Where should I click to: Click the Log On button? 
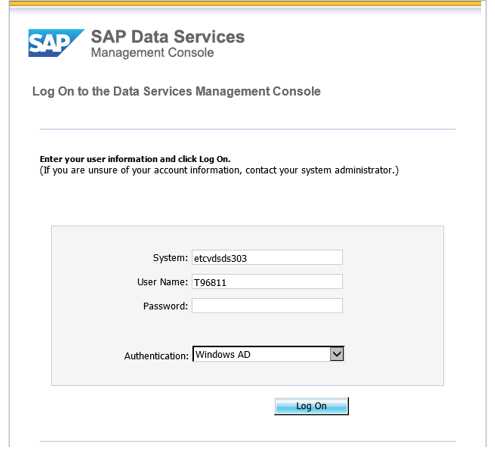[x=311, y=406]
